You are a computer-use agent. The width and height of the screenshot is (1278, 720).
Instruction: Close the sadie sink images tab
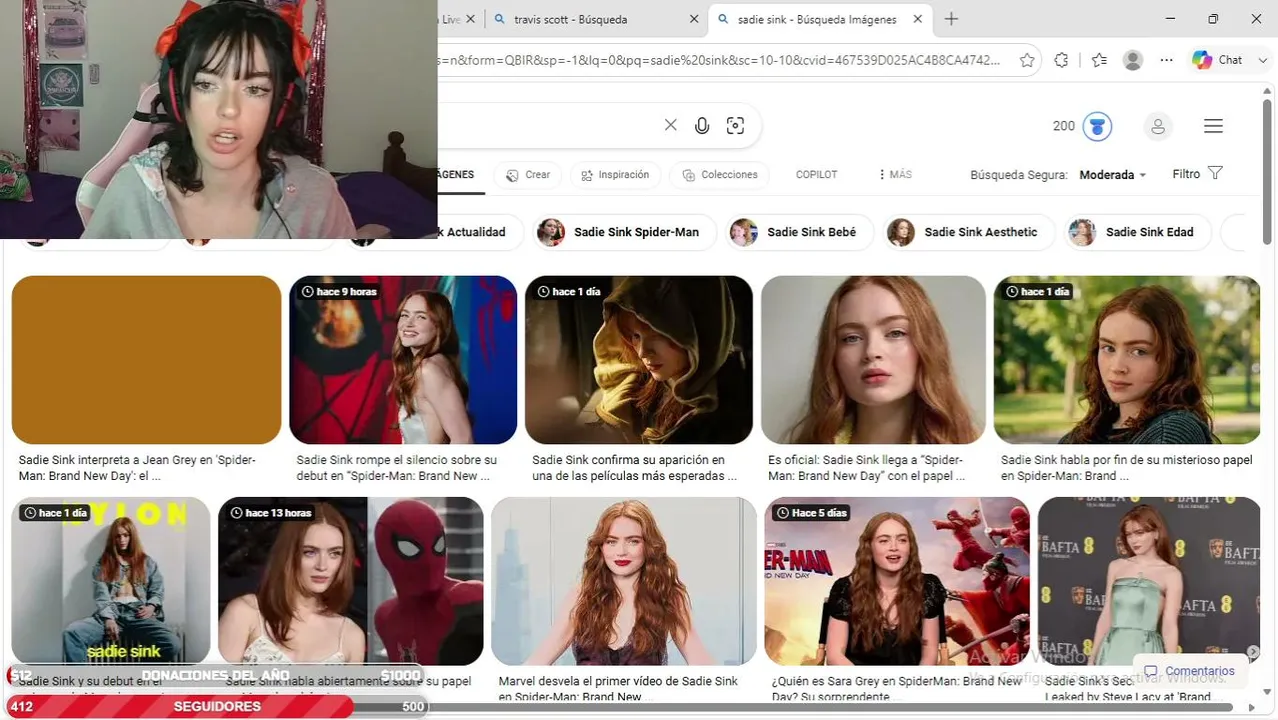(918, 19)
